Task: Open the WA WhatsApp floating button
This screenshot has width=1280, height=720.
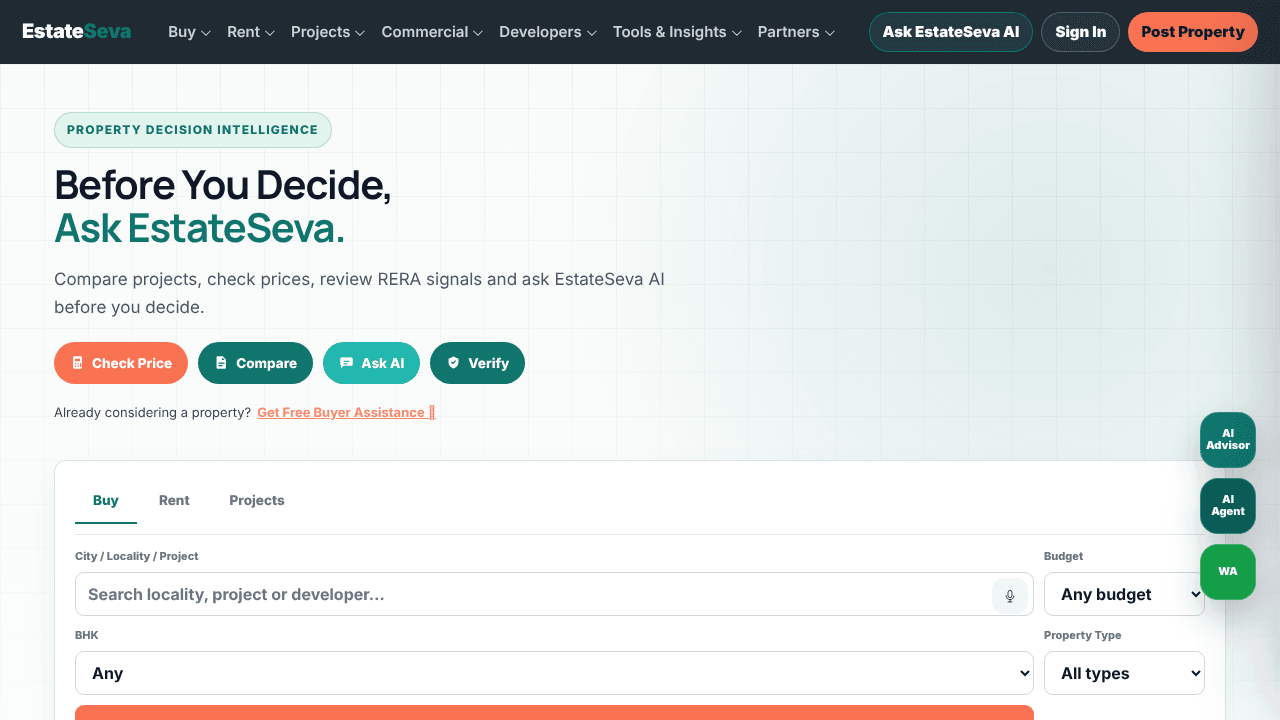Action: point(1228,571)
